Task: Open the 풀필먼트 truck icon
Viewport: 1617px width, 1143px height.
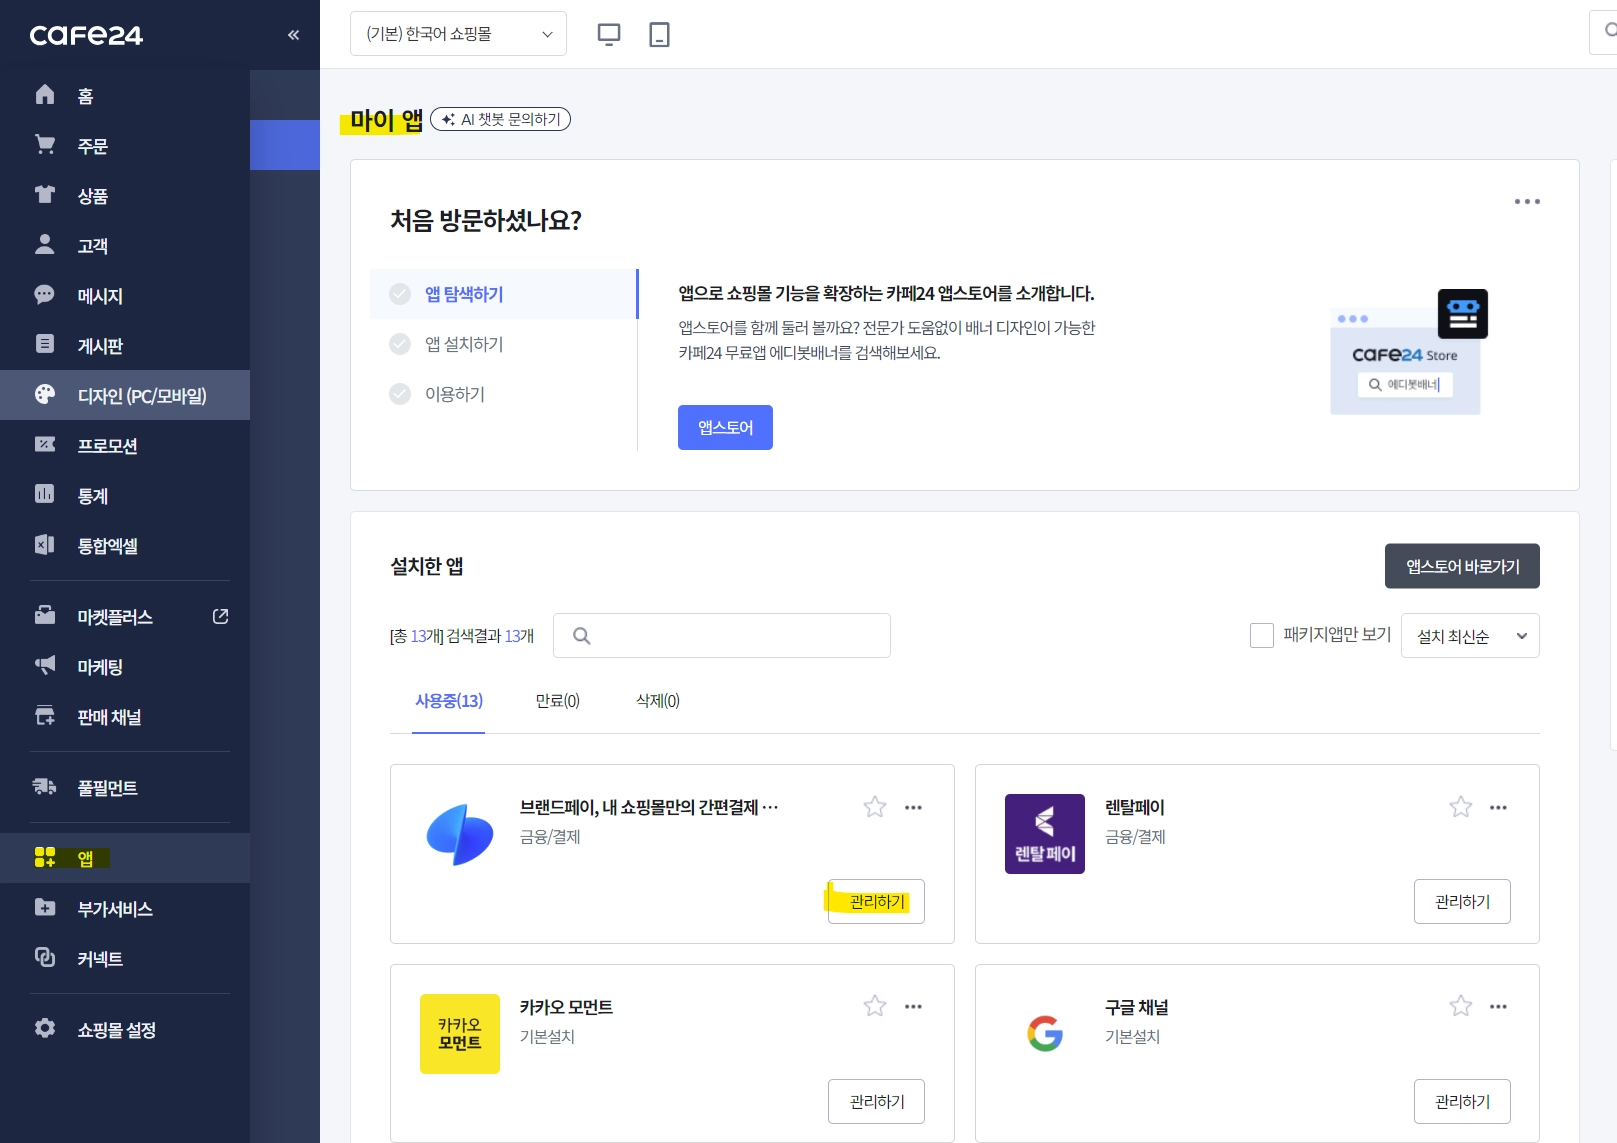Action: (x=45, y=787)
